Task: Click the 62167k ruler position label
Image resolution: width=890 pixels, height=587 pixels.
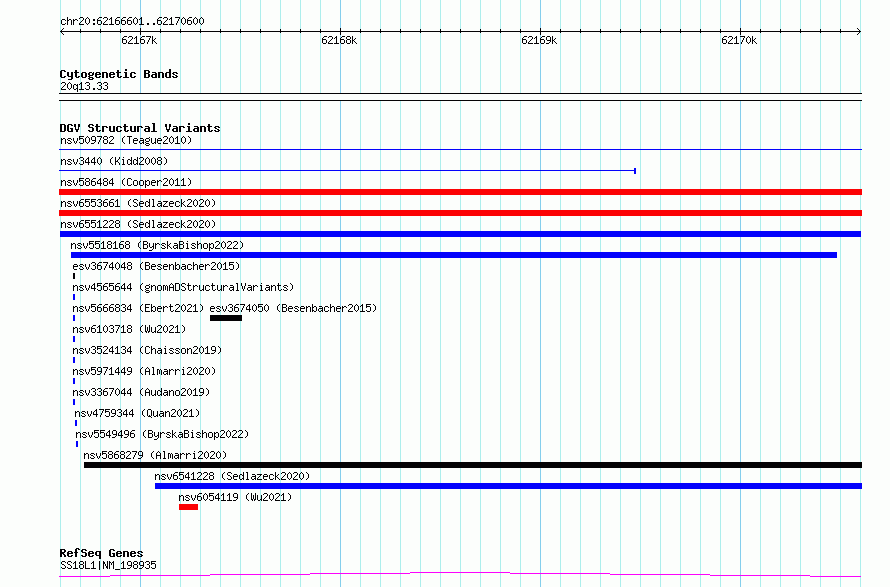Action: (139, 40)
